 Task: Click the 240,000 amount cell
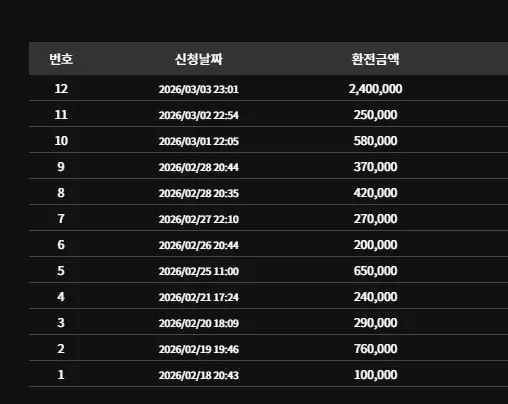375,297
